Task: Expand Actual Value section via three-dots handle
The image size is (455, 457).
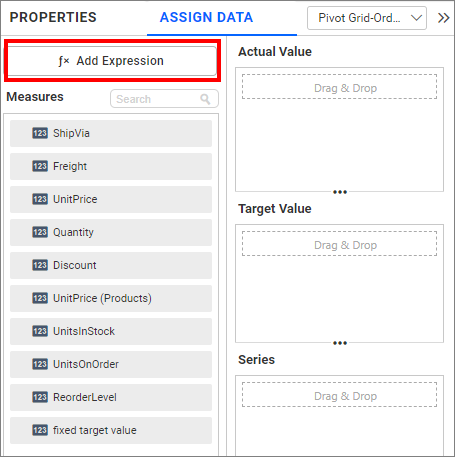Action: point(340,192)
